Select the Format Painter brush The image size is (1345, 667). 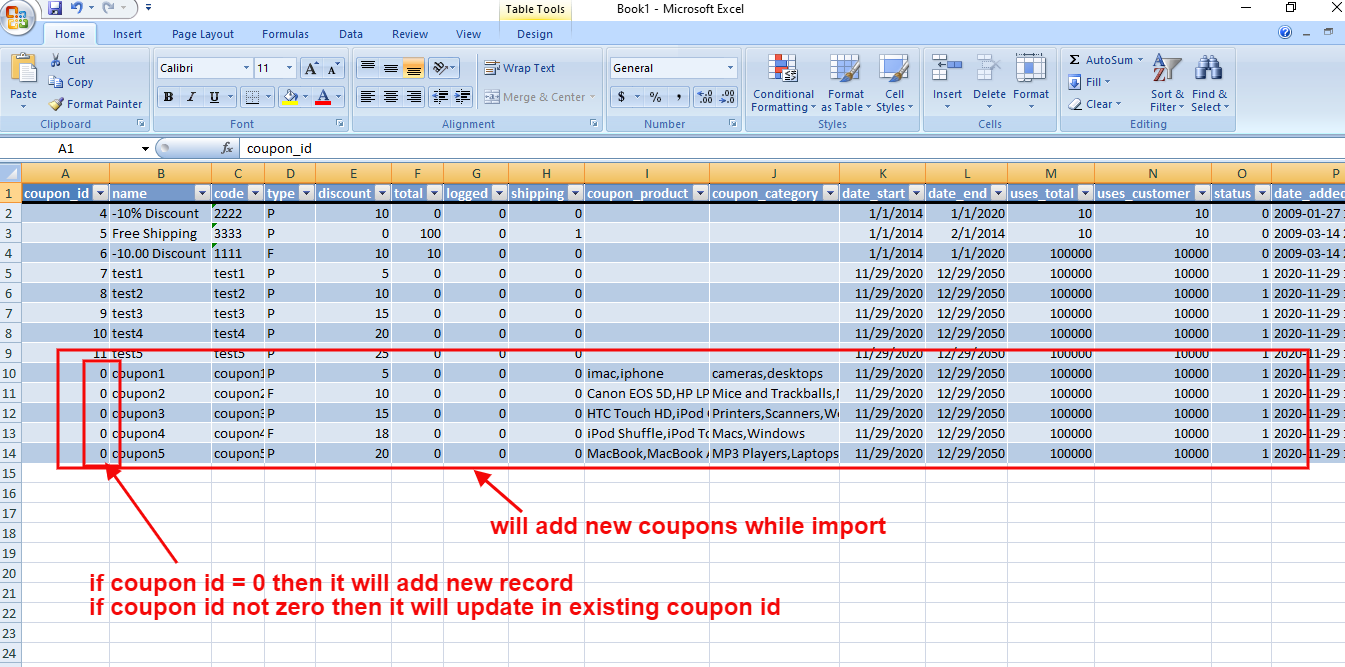tap(56, 104)
